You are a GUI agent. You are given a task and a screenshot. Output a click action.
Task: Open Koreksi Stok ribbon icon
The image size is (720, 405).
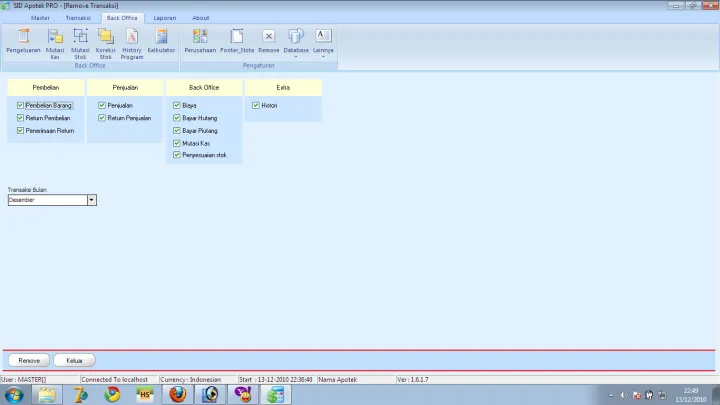click(106, 44)
